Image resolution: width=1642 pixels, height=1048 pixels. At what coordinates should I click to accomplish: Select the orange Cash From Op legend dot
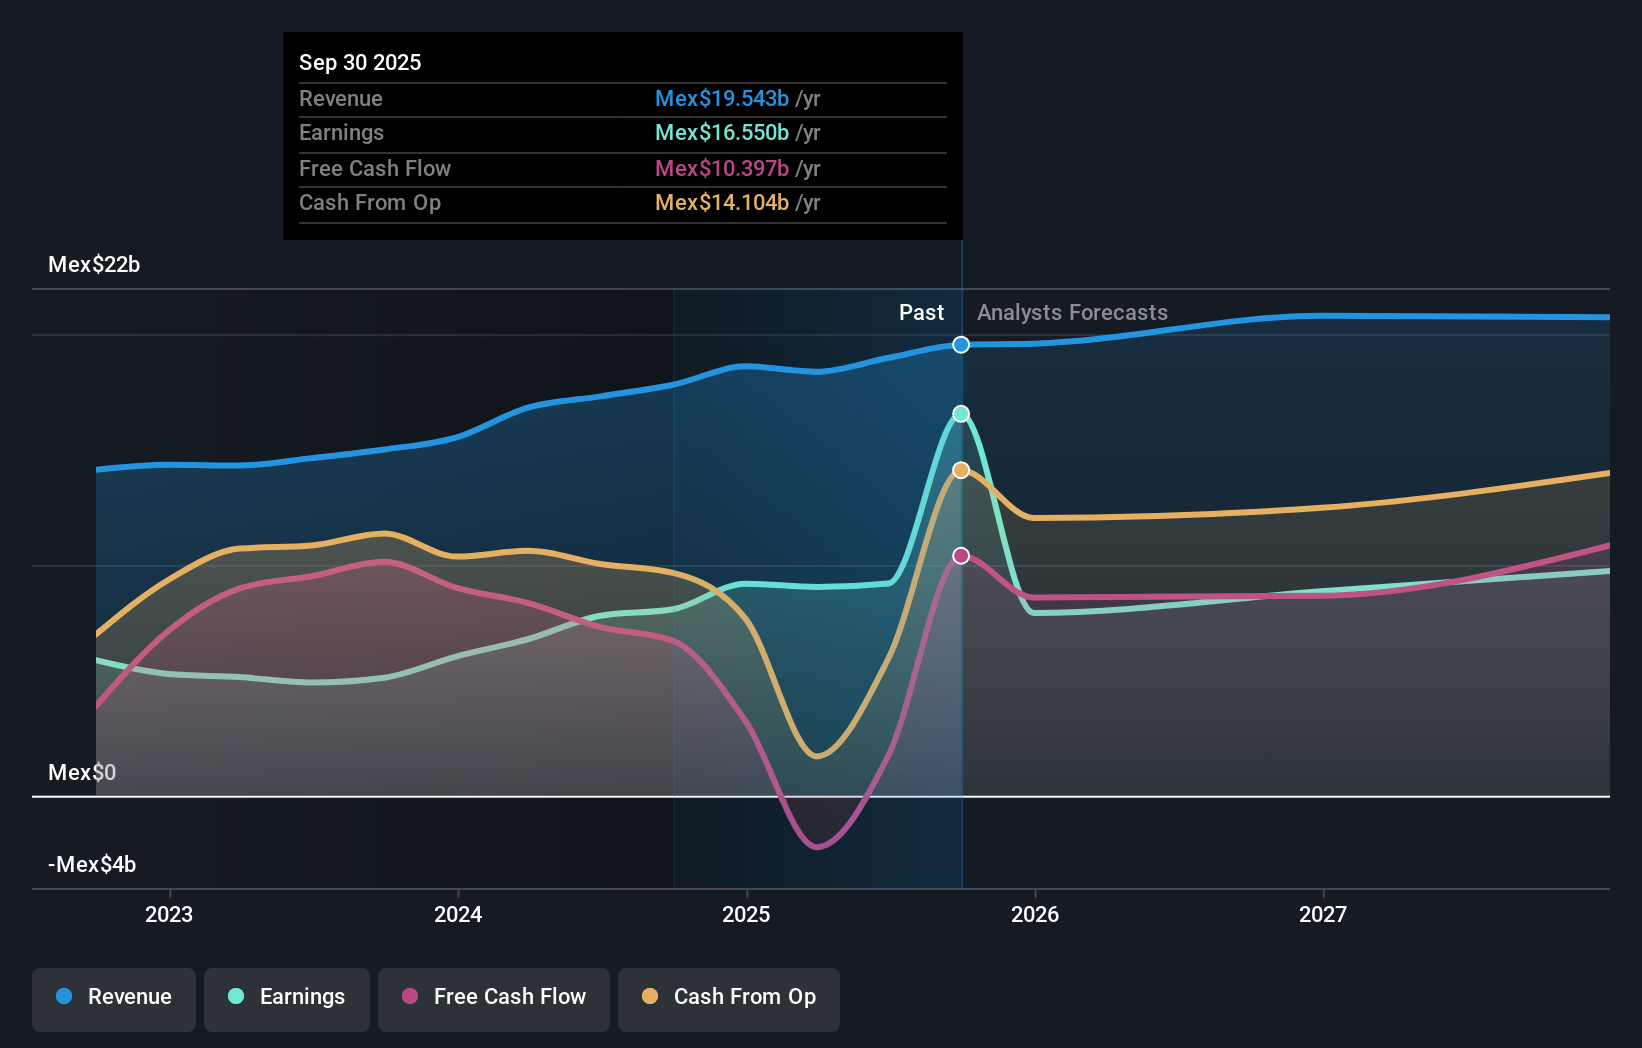[x=651, y=997]
